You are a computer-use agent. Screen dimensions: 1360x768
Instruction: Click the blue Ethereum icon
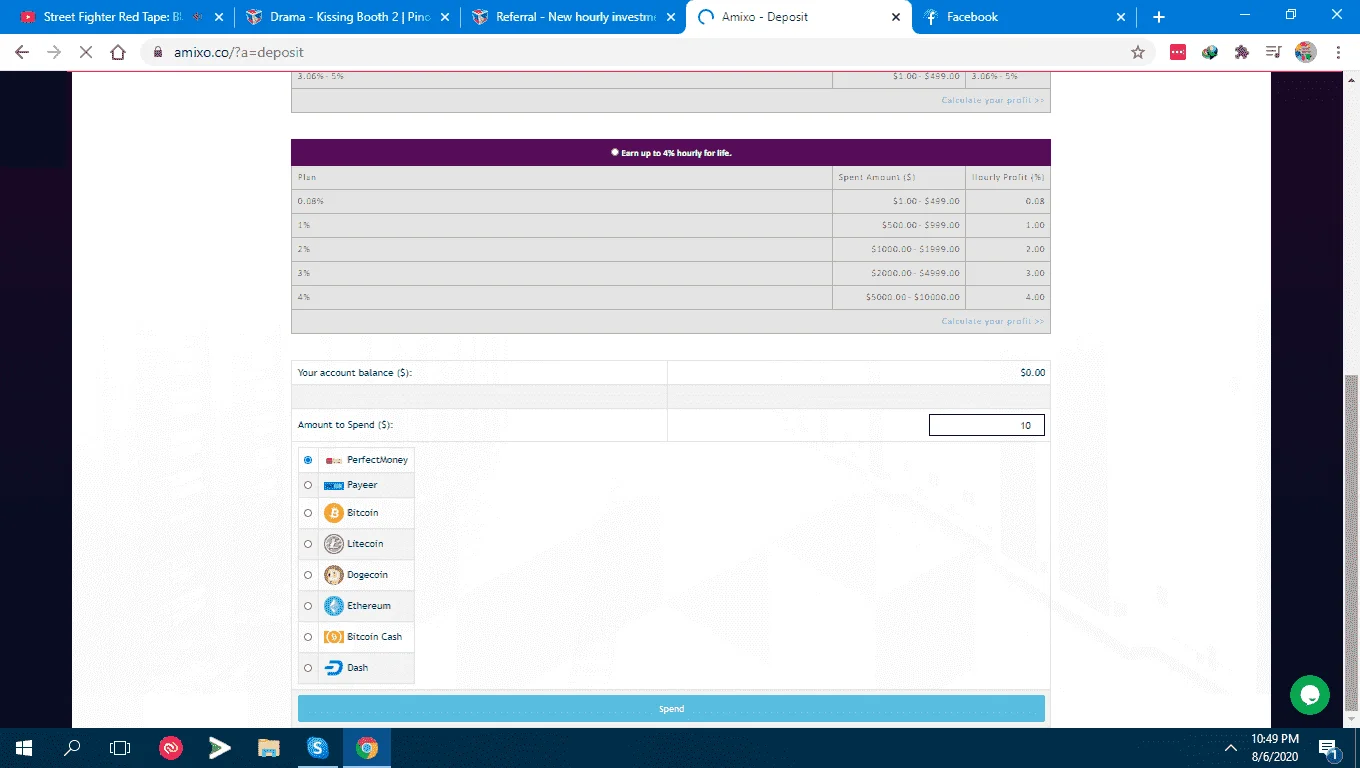pos(334,606)
